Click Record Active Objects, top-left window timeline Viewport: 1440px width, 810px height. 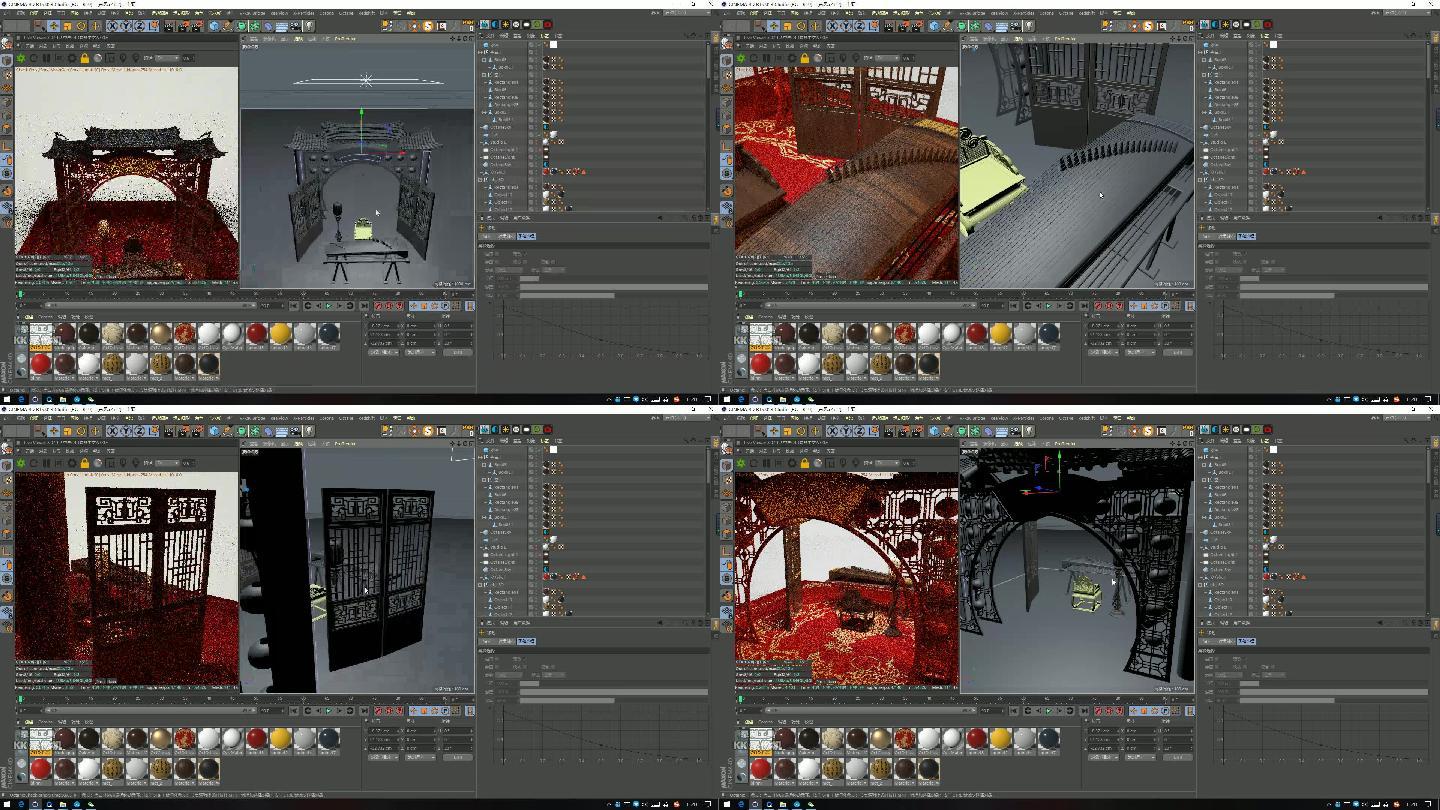378,306
